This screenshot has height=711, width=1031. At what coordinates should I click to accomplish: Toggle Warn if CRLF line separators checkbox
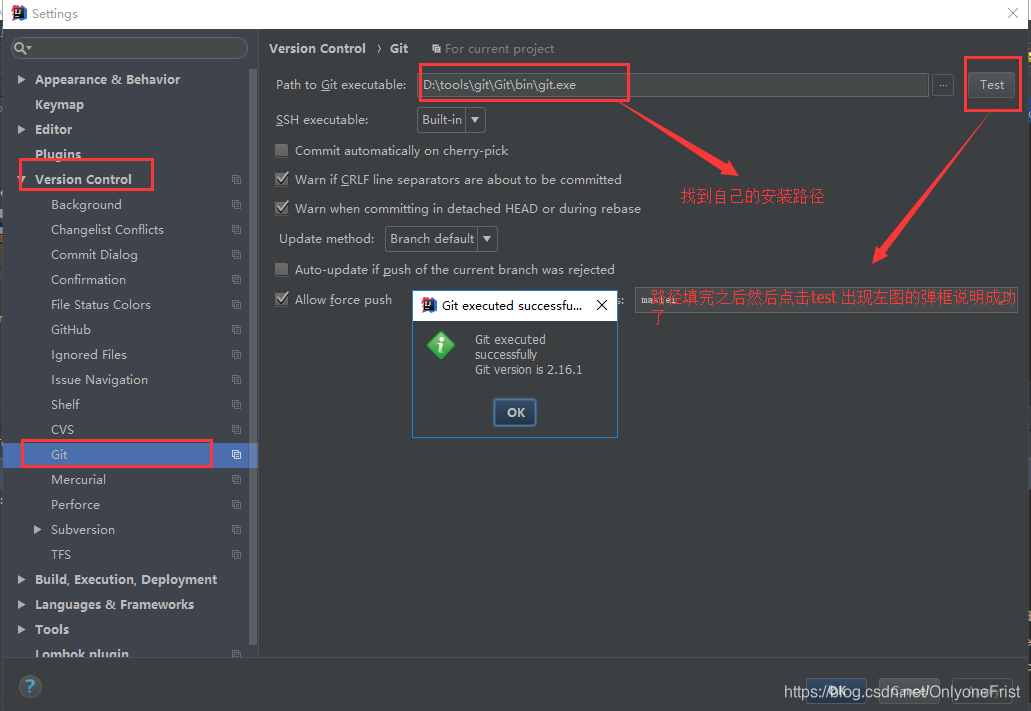click(x=281, y=179)
